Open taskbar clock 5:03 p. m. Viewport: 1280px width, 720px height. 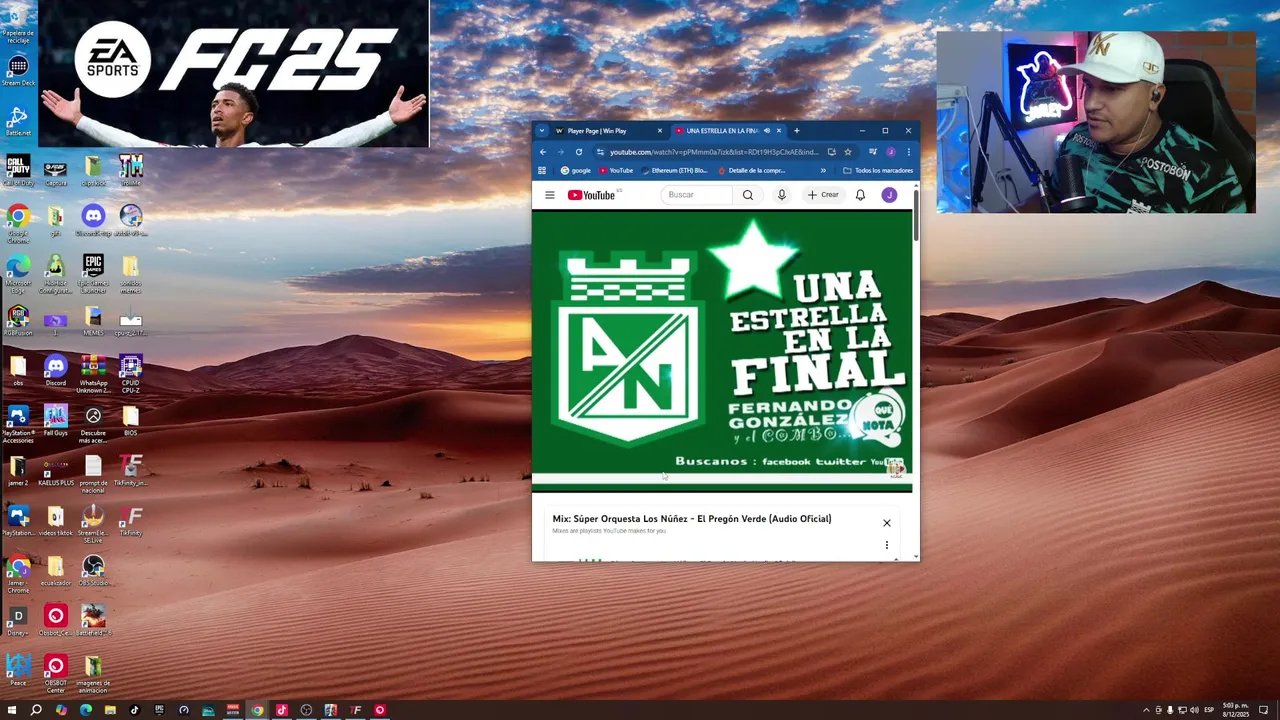click(1236, 710)
